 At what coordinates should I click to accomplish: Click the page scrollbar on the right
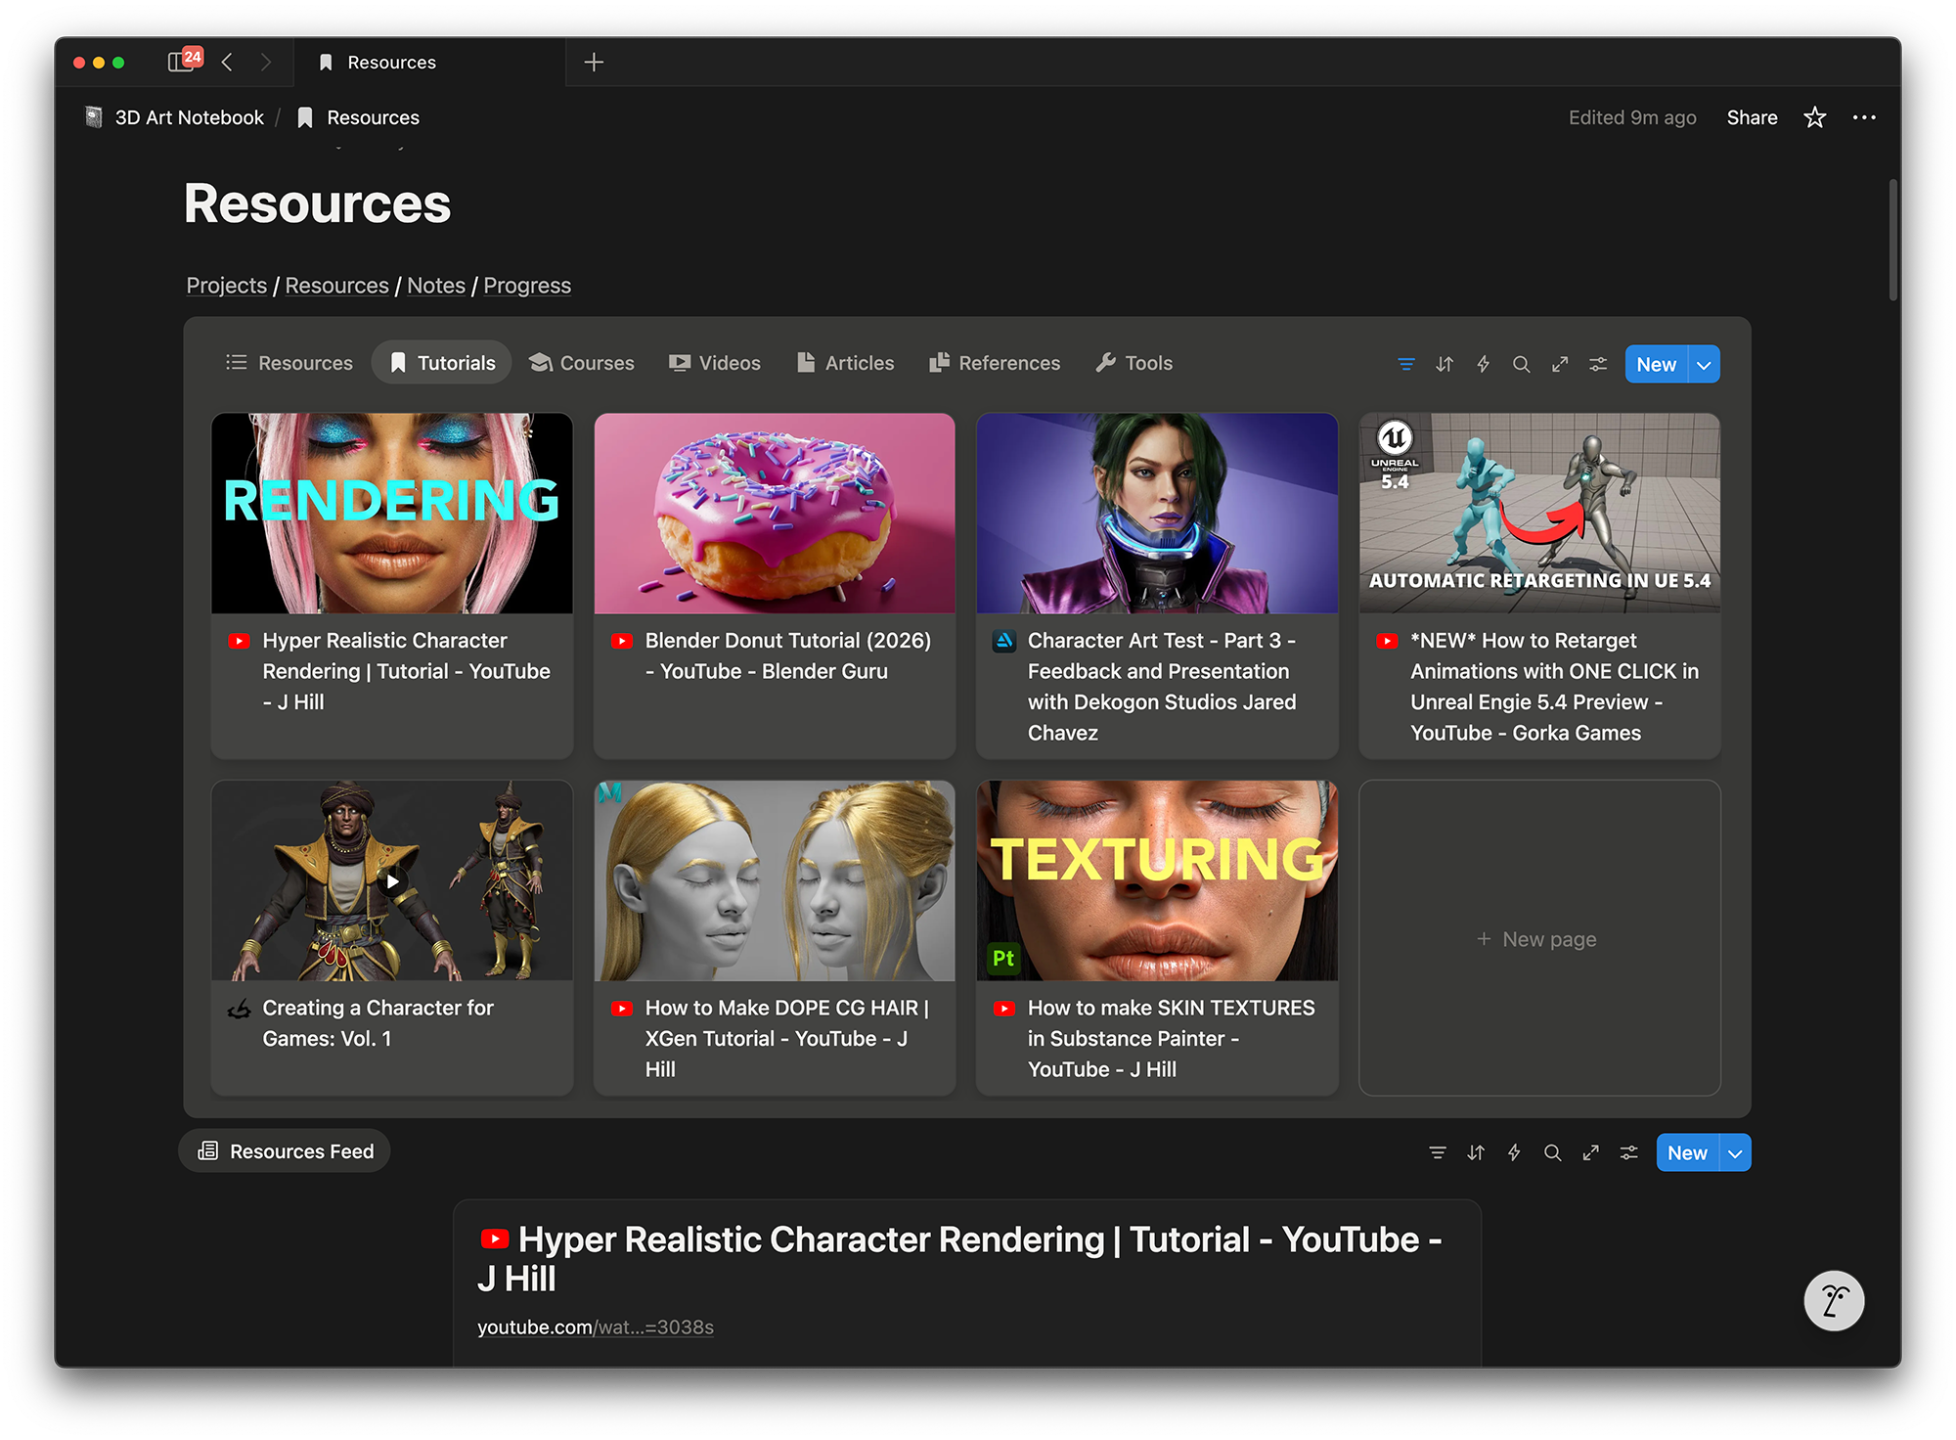pos(1892,240)
